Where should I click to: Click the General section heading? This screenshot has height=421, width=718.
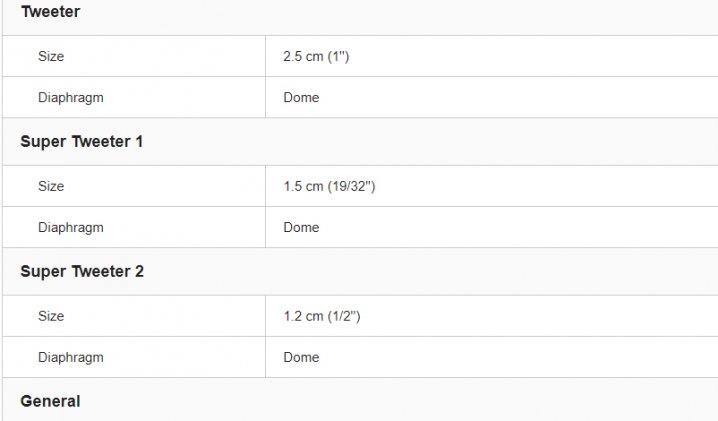[x=50, y=402]
